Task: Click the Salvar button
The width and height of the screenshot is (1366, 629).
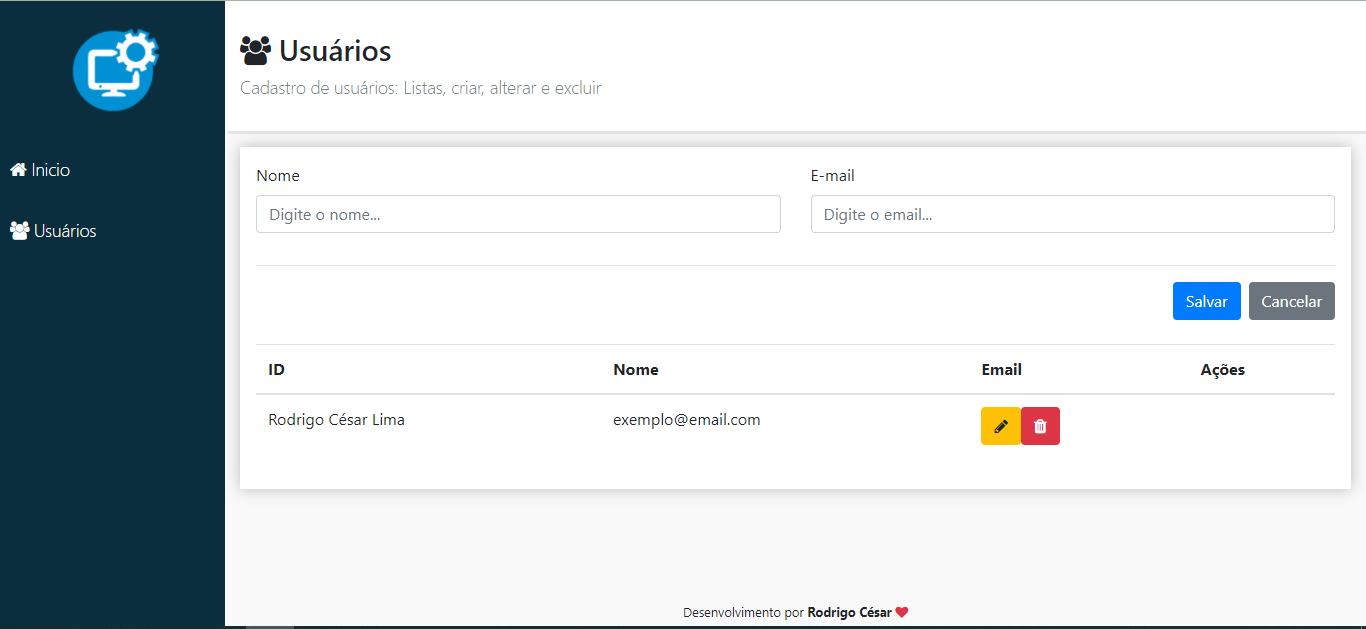Action: click(x=1206, y=301)
